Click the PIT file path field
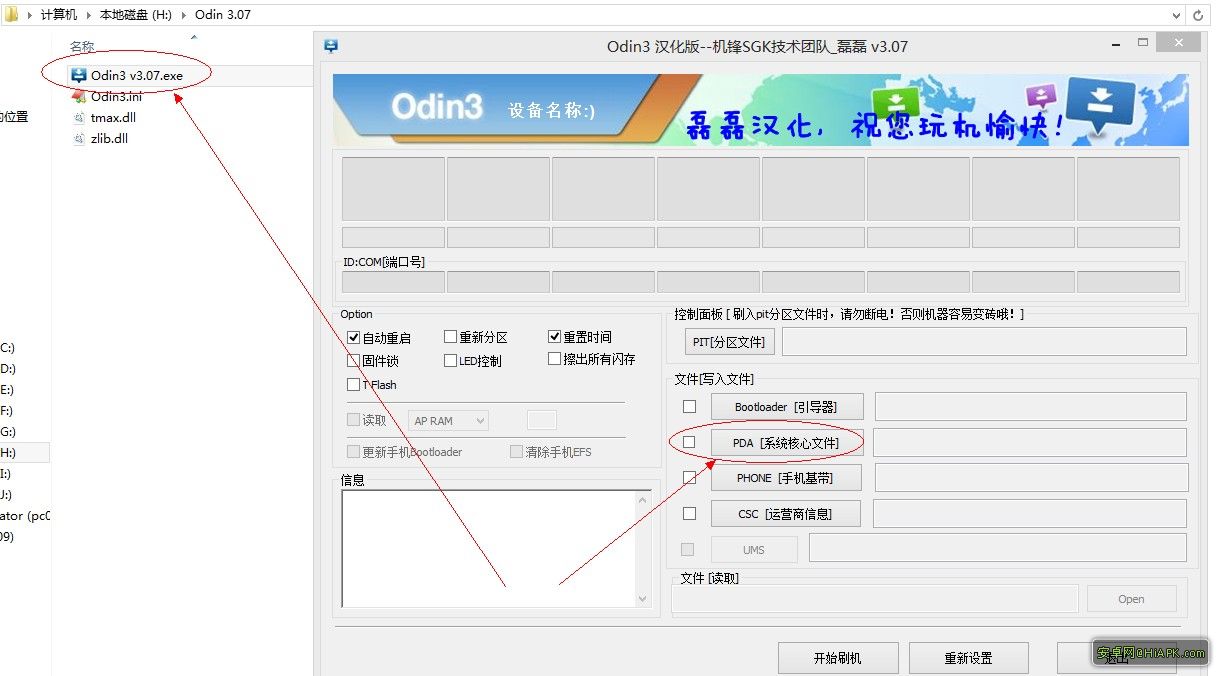Viewport: 1219px width, 676px height. click(984, 342)
